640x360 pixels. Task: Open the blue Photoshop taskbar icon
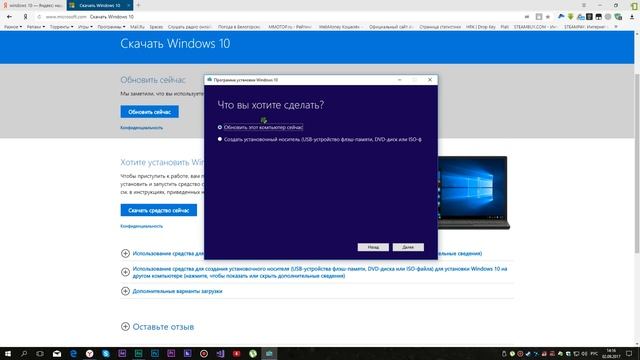tap(155, 353)
